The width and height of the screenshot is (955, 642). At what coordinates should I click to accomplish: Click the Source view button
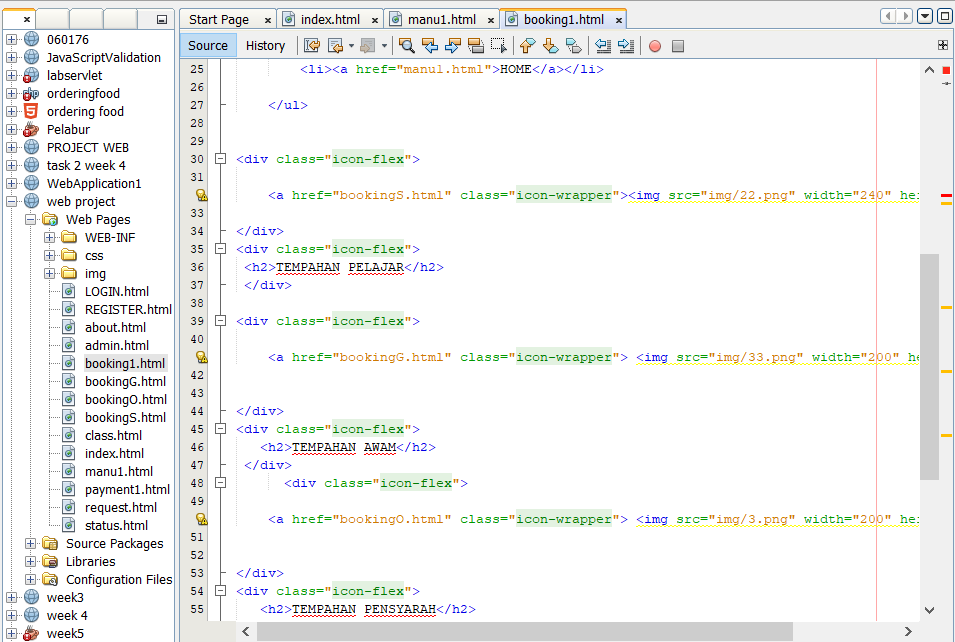click(207, 45)
